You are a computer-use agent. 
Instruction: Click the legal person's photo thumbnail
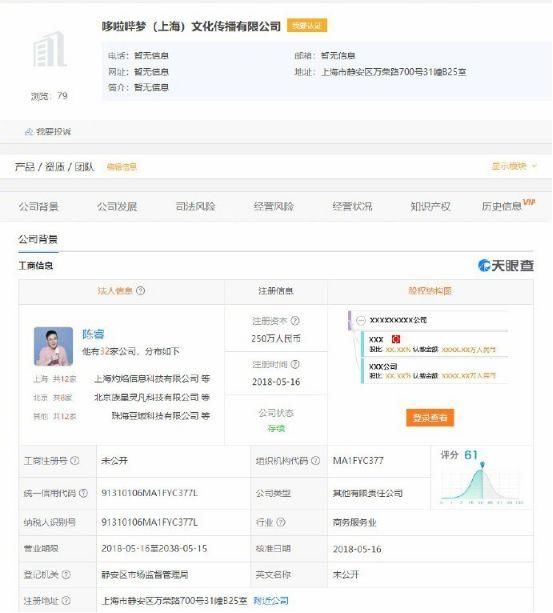coord(53,346)
